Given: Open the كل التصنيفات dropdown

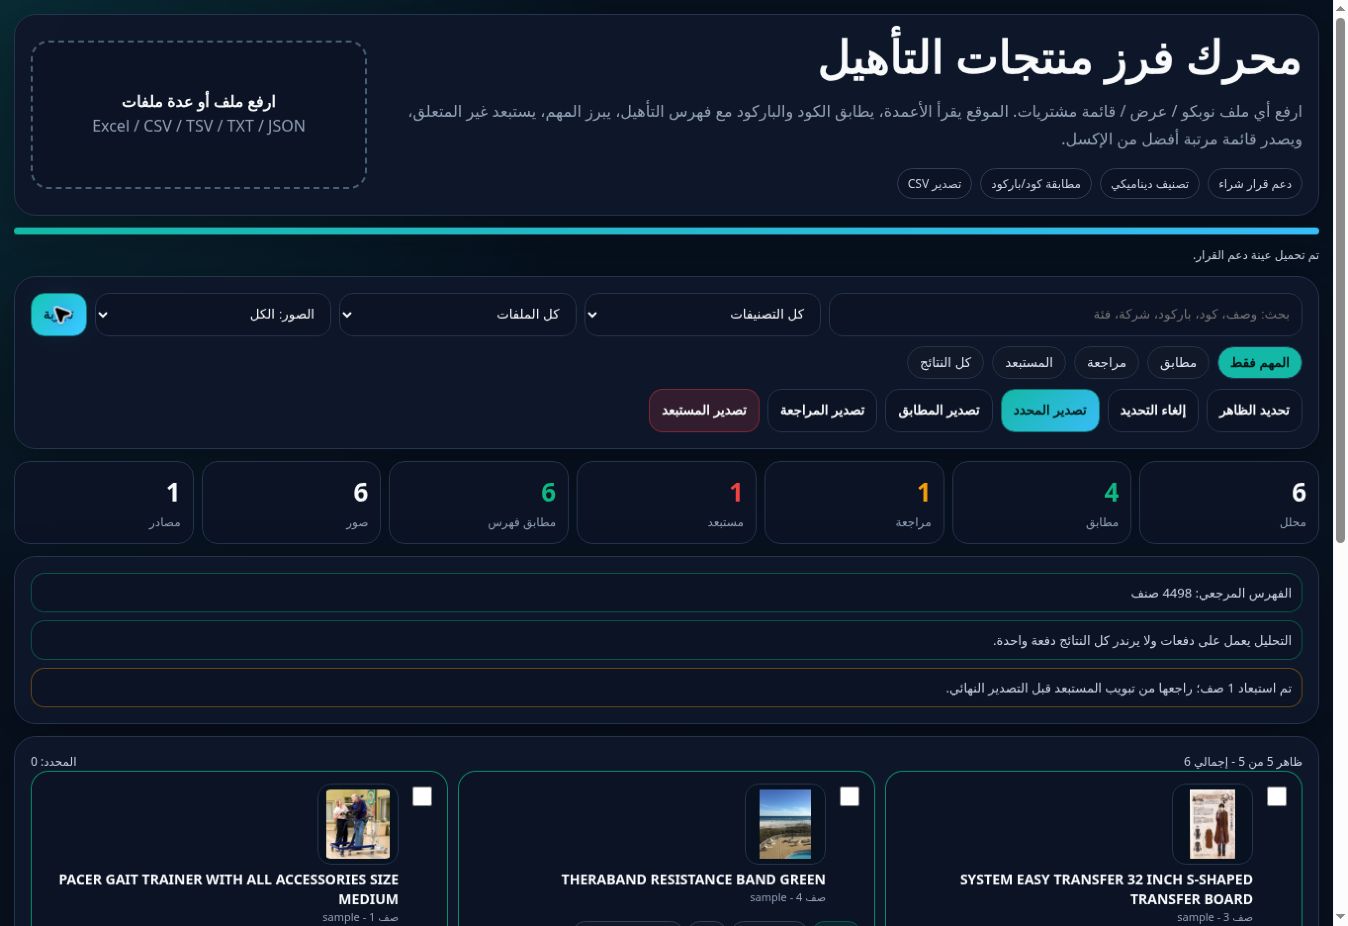Looking at the screenshot, I should pyautogui.click(x=702, y=314).
